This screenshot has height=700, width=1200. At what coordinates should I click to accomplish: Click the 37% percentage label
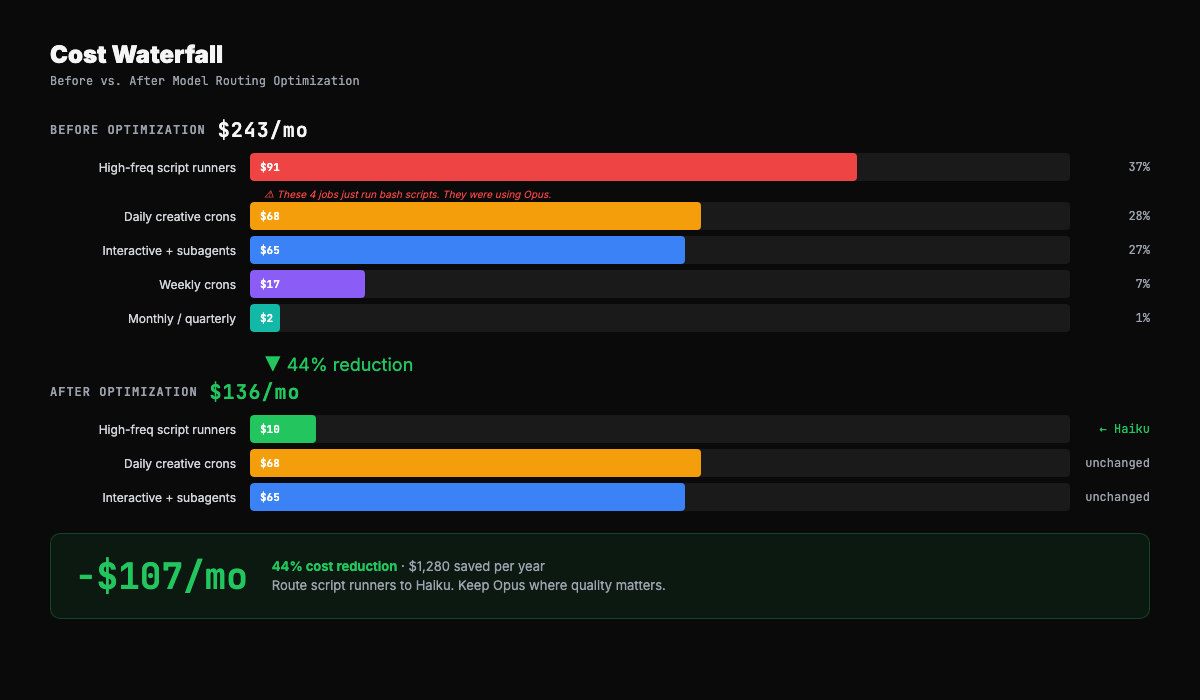(1139, 167)
